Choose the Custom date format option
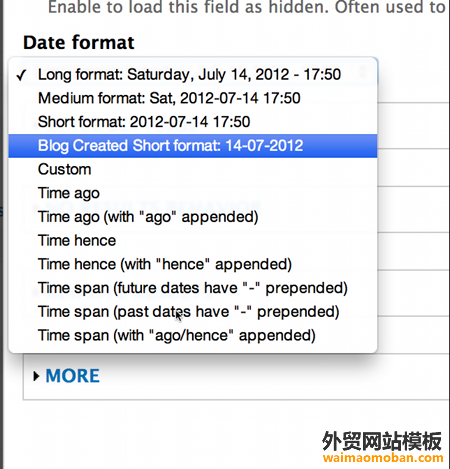This screenshot has width=450, height=469. point(193,169)
